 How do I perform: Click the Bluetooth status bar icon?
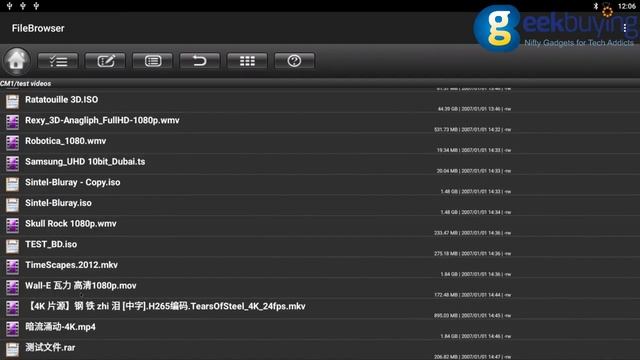coord(596,6)
